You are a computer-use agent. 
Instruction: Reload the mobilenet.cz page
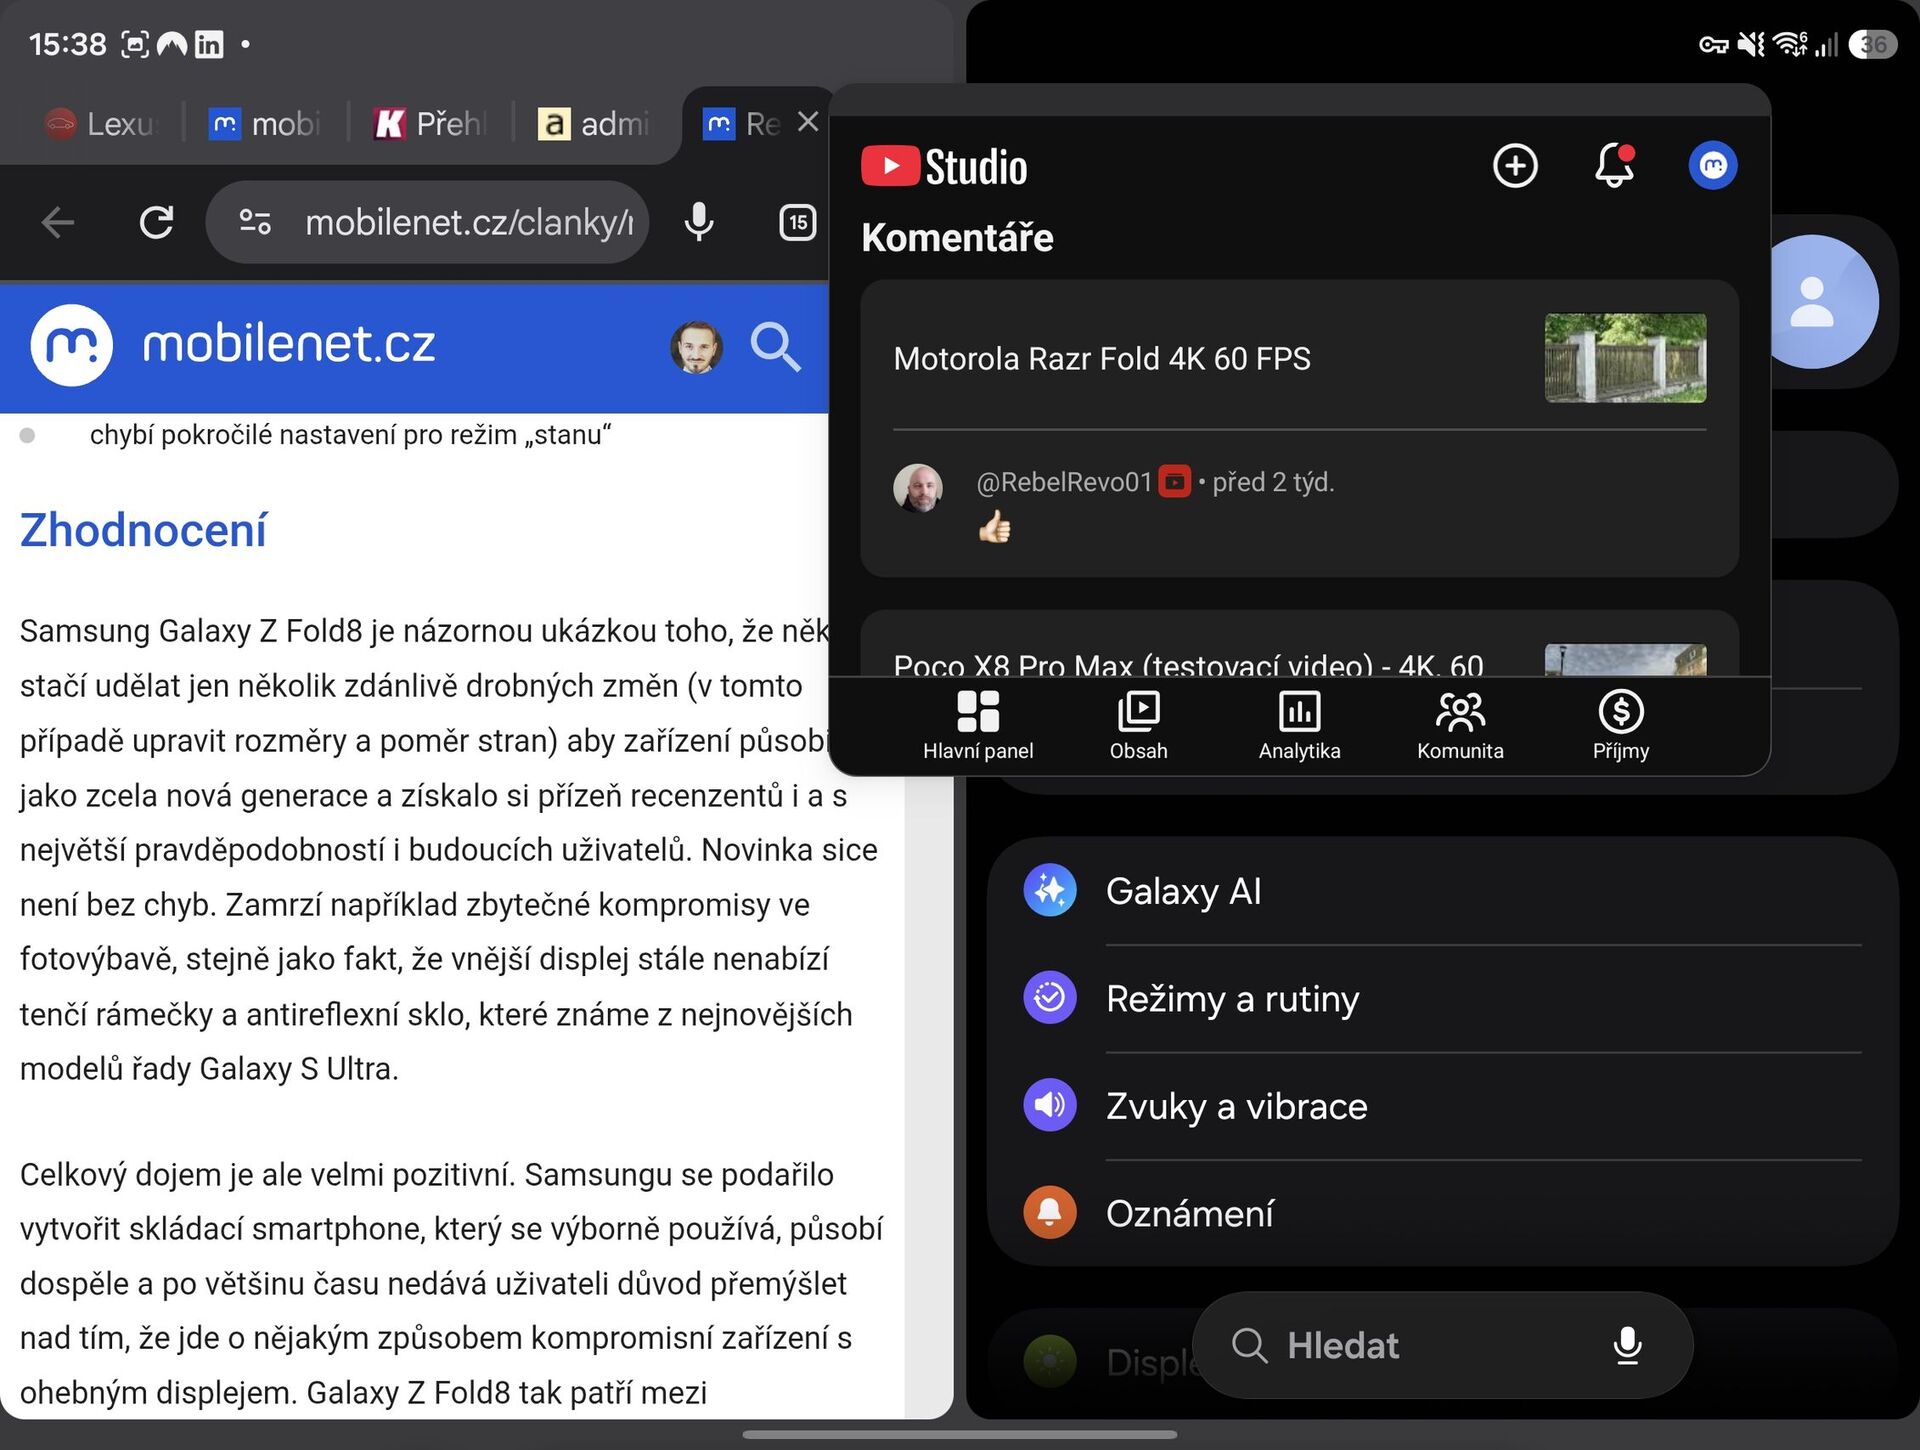click(x=156, y=222)
